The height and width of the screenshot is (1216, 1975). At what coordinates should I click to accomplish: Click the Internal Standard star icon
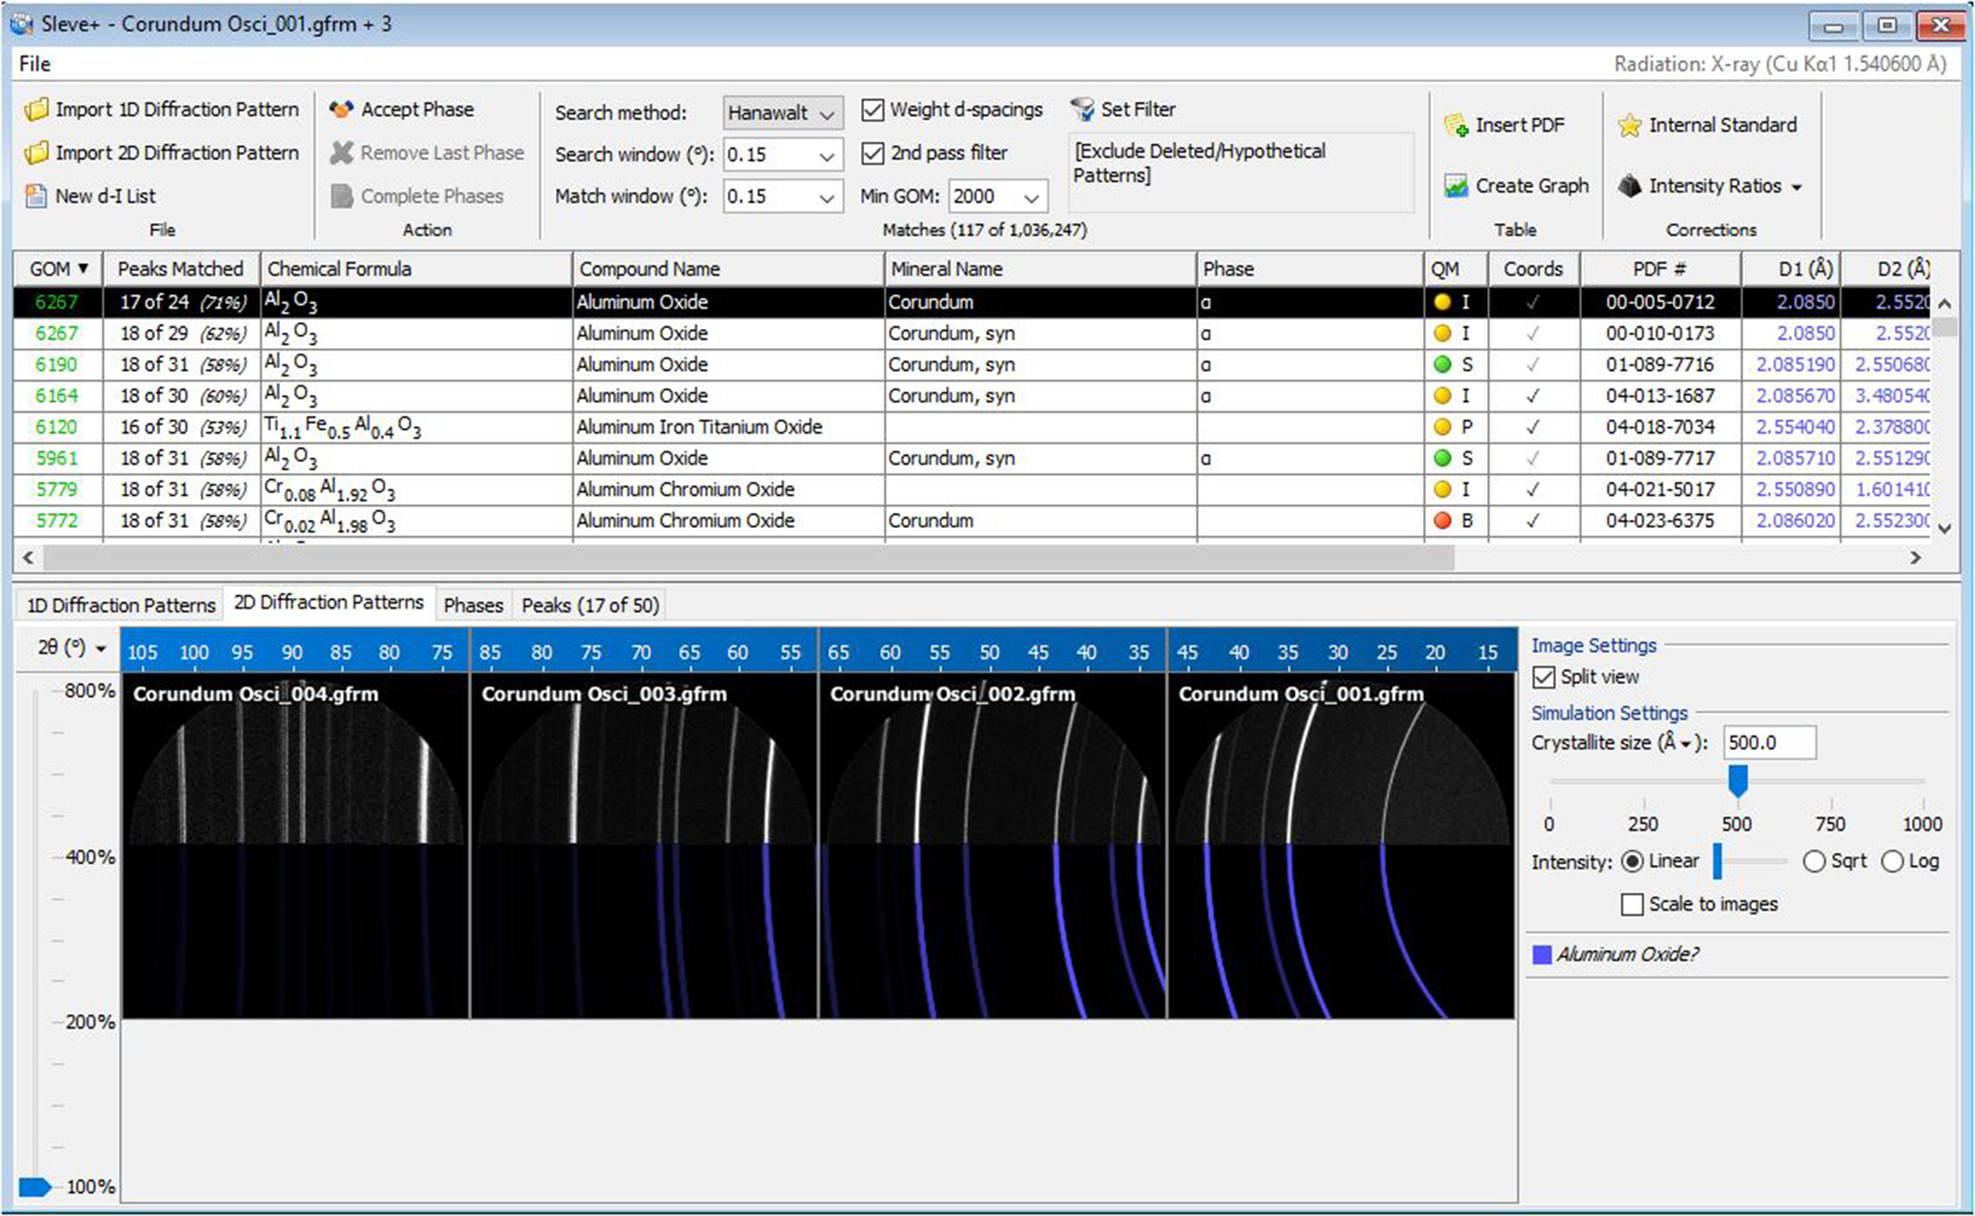[1630, 126]
